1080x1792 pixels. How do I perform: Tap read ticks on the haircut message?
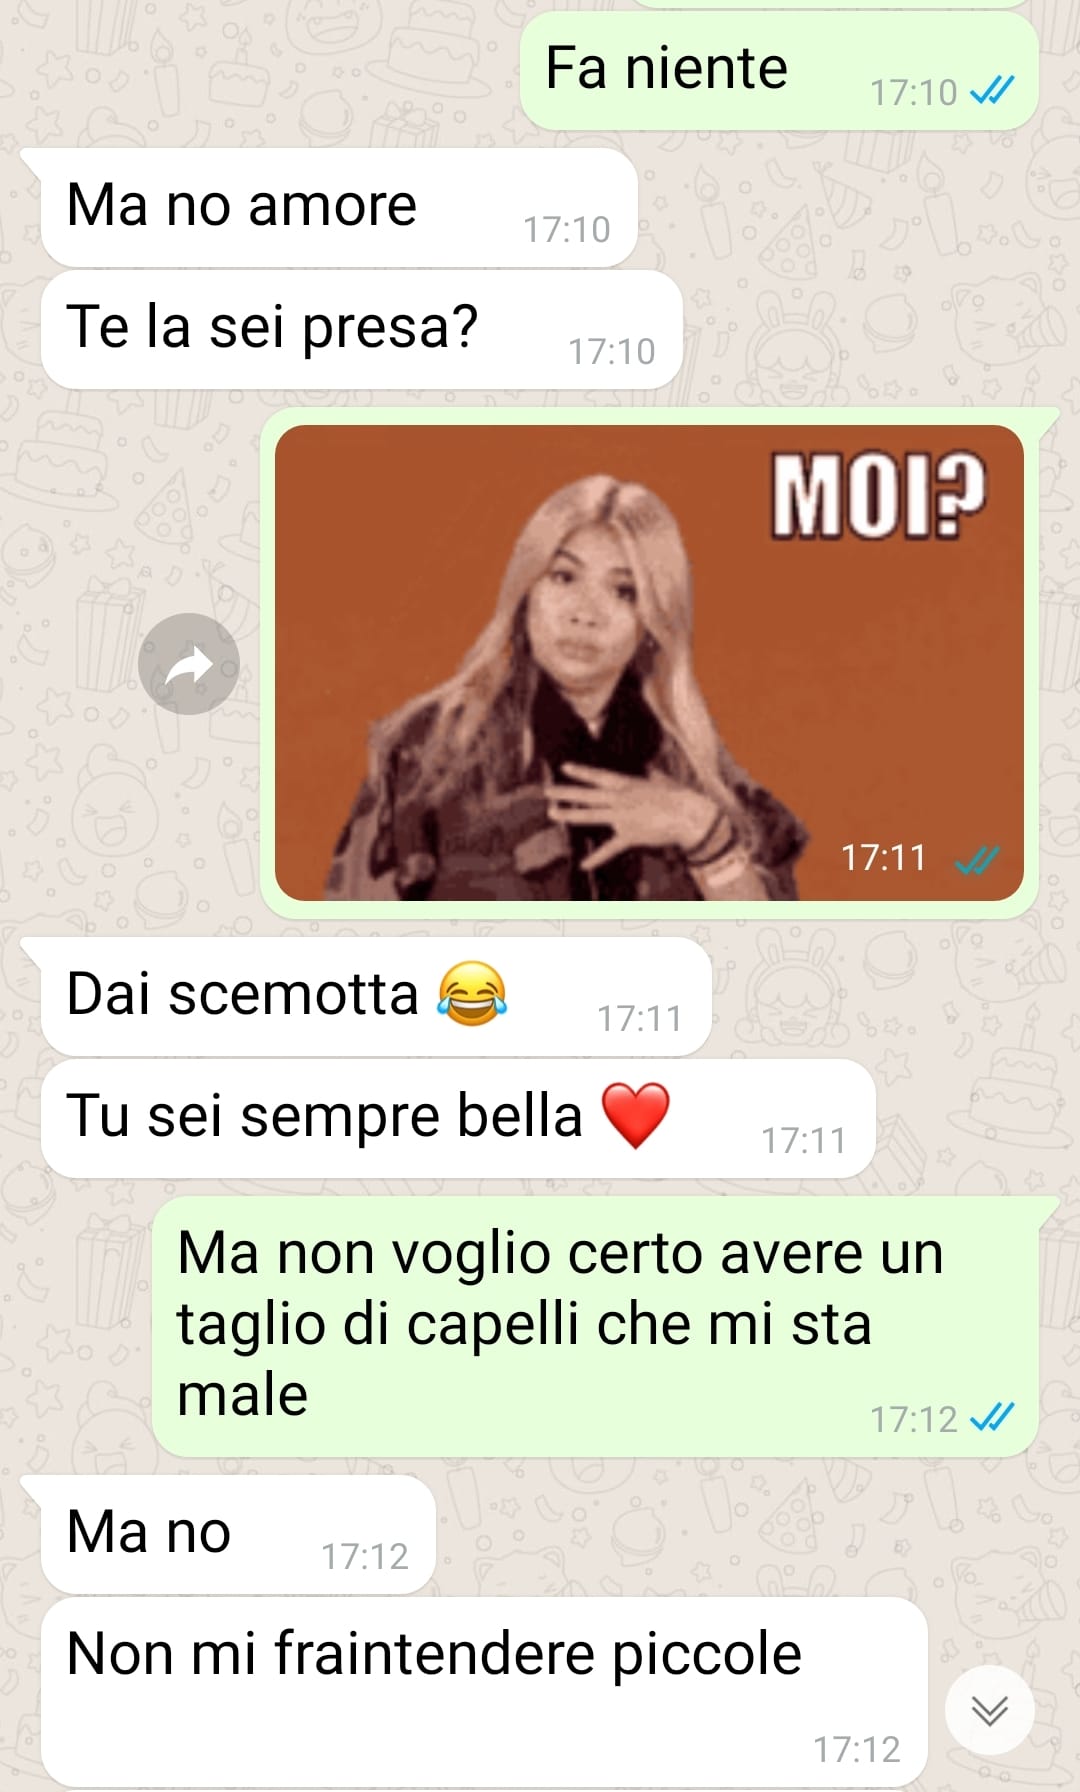[x=992, y=1418]
